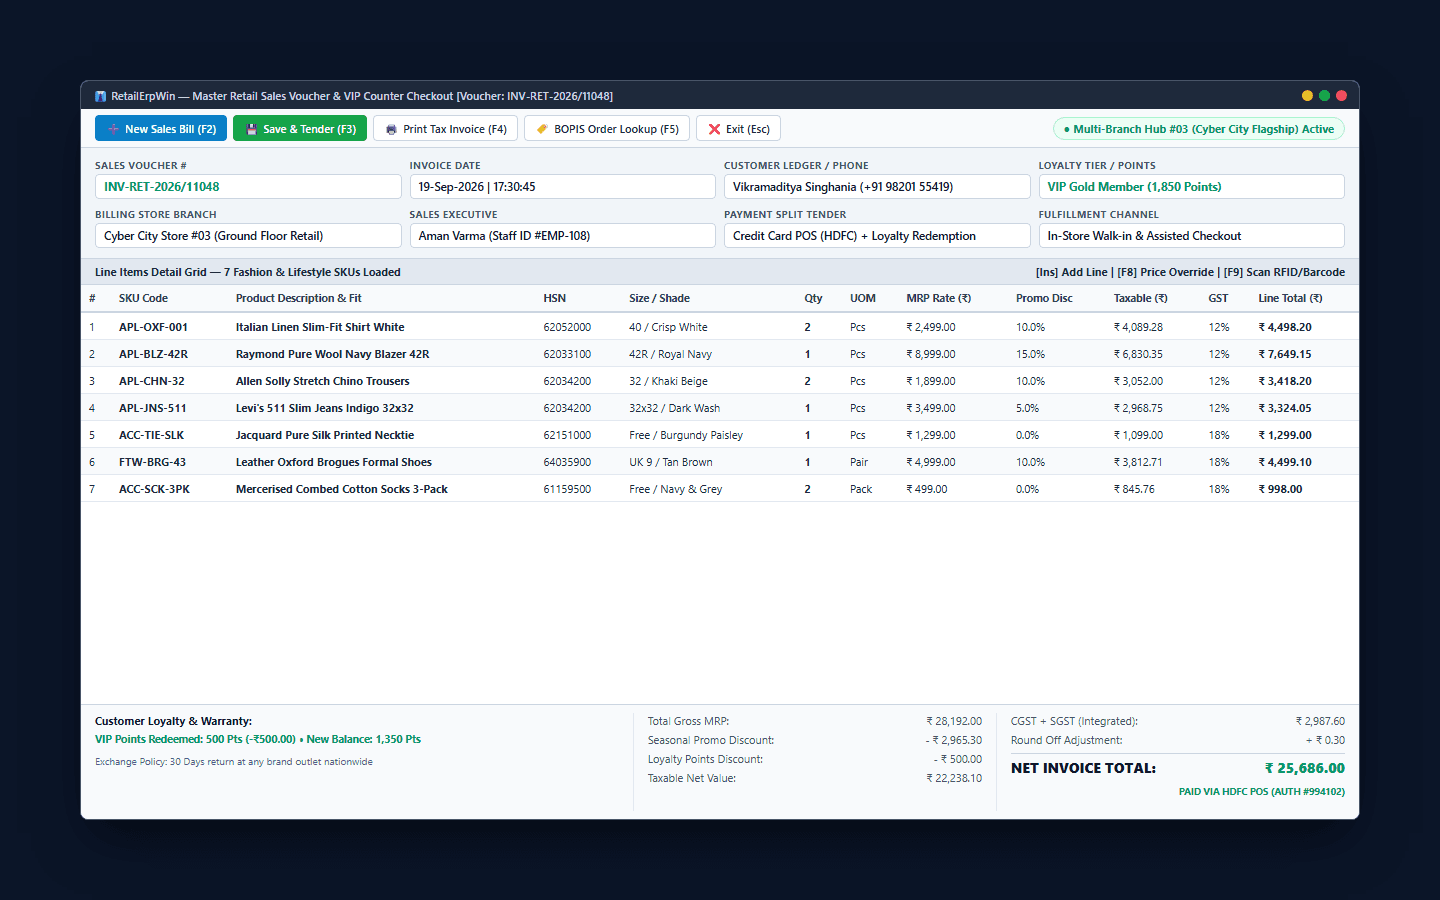Open the Fulfillment Channel field
Image resolution: width=1440 pixels, height=900 pixels.
[1191, 236]
